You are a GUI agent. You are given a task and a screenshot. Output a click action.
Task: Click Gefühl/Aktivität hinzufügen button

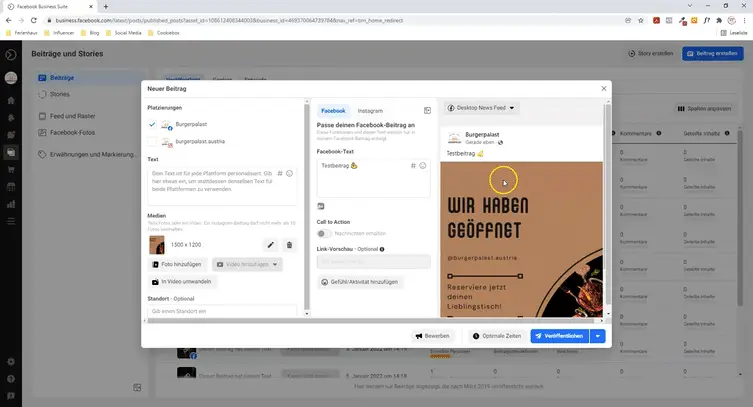360,282
